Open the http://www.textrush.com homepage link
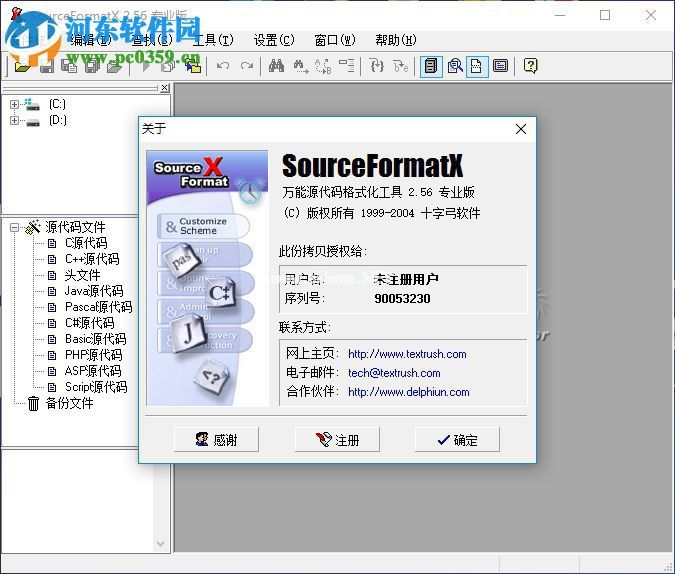675x574 pixels. [x=407, y=354]
